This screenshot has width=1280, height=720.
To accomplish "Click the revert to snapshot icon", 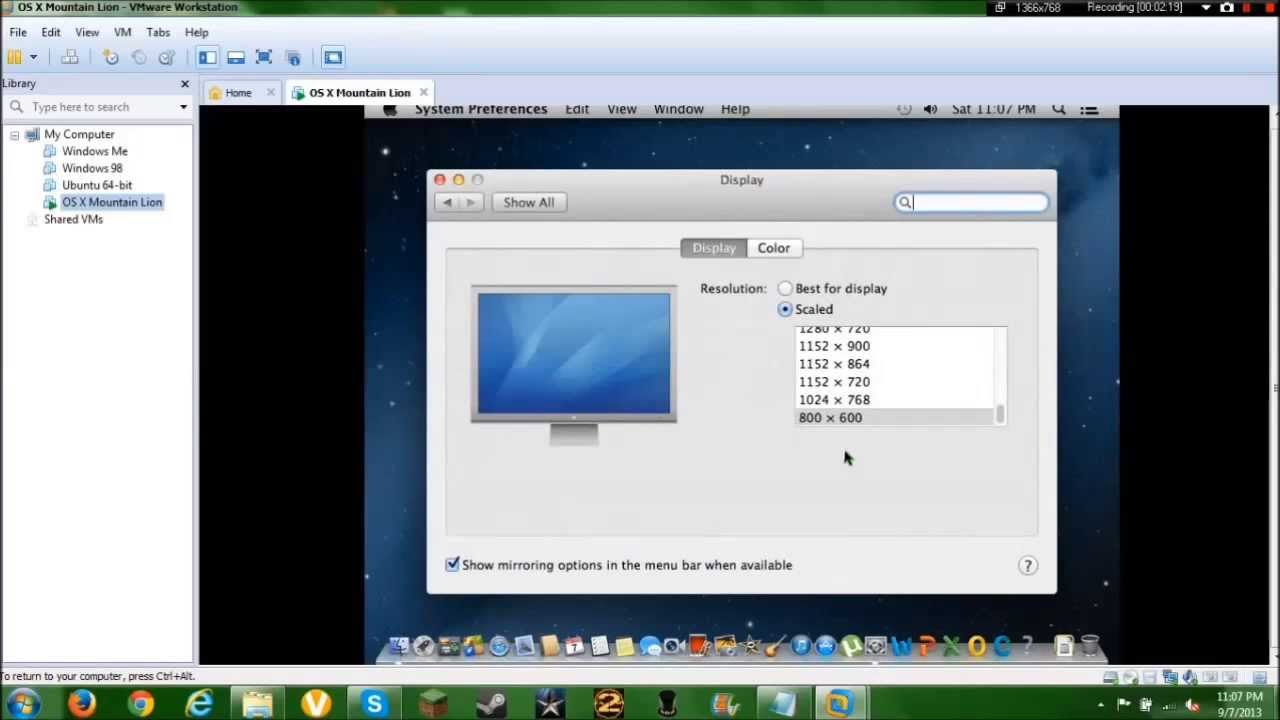I will pos(138,57).
